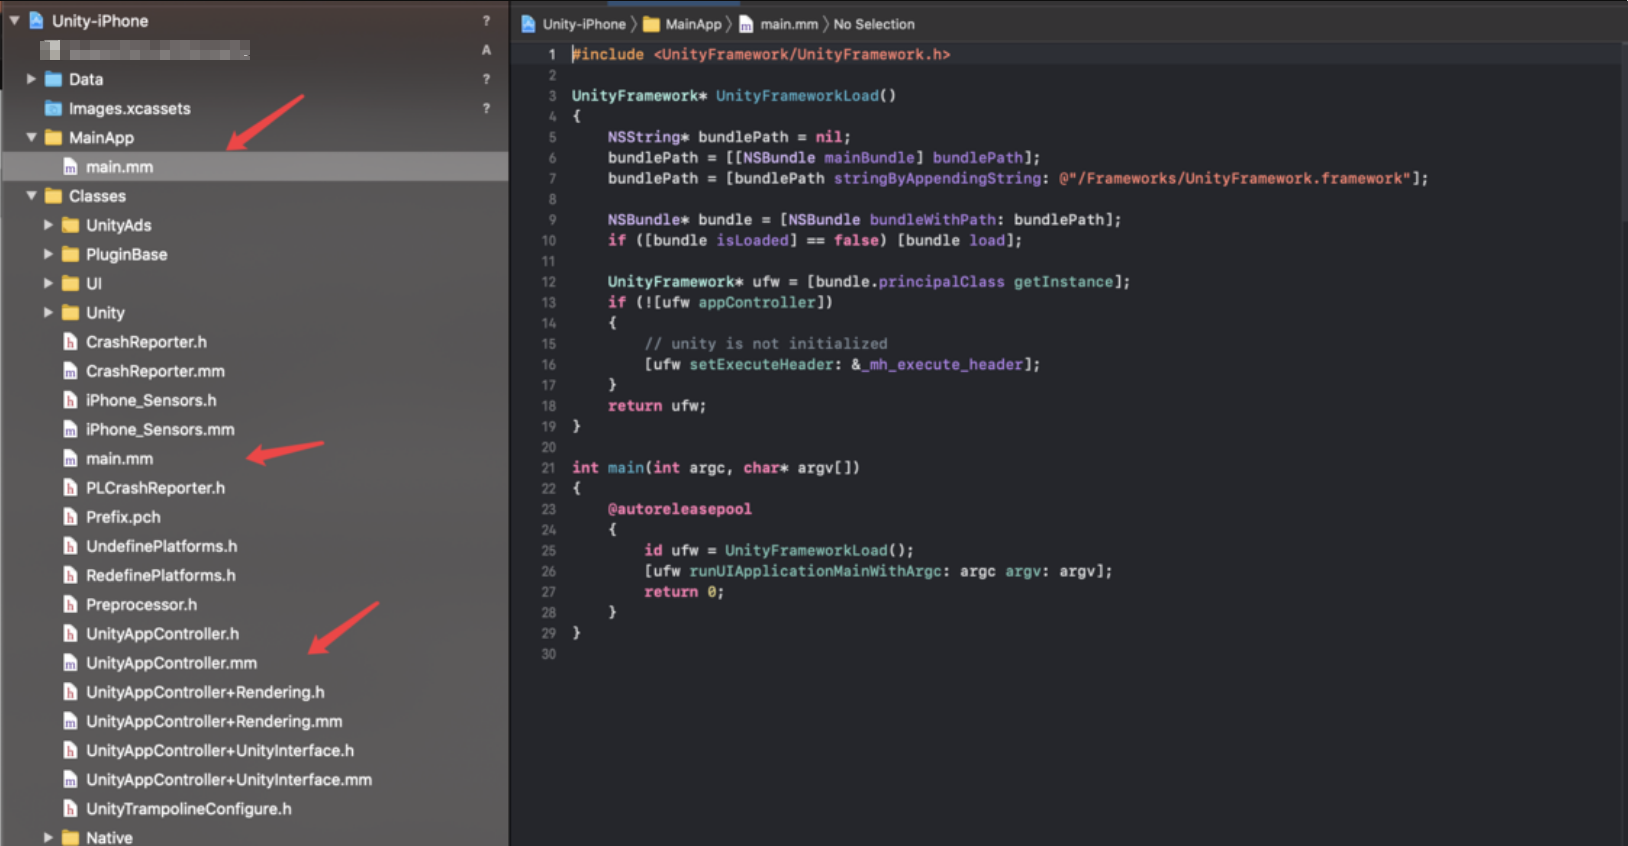Click the CrashReporter.h header file icon

[70, 341]
